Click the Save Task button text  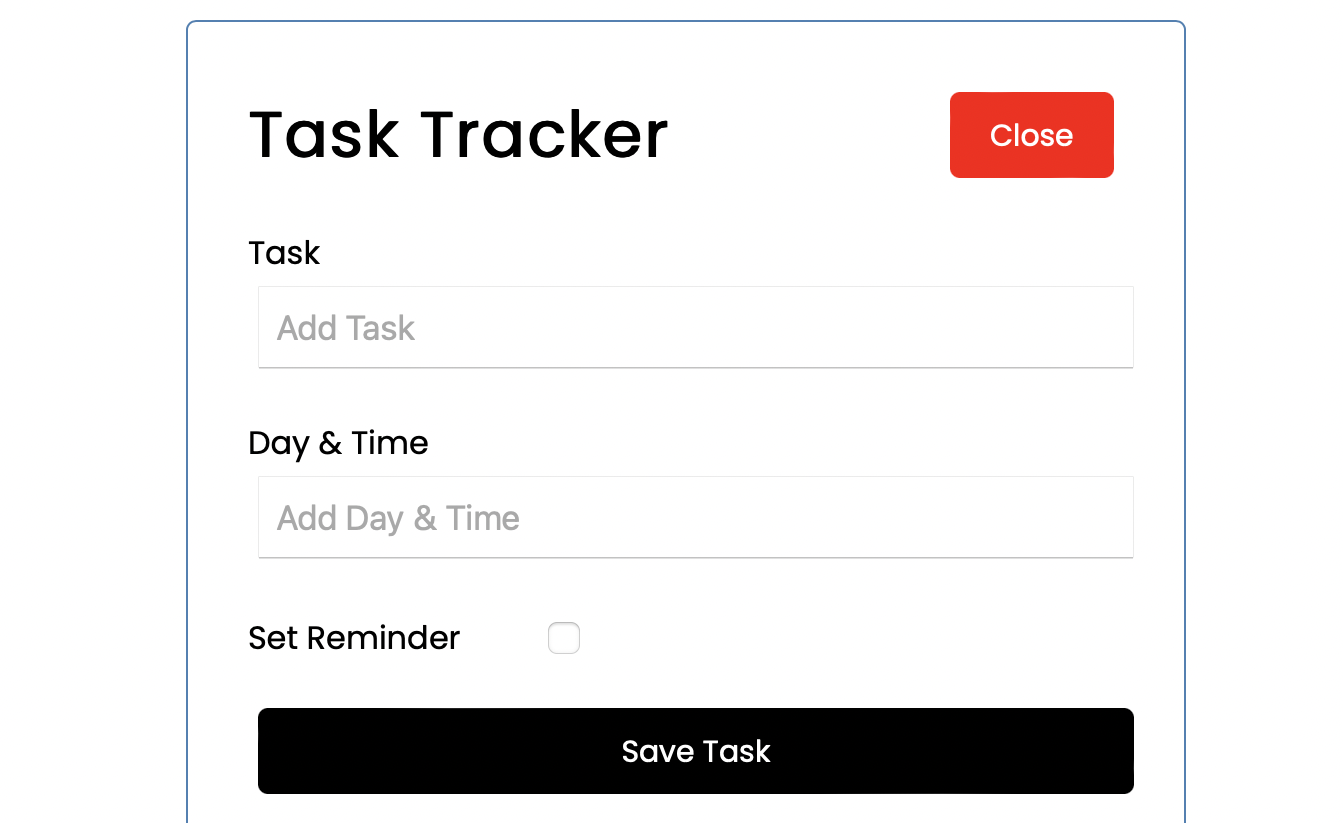pyautogui.click(x=696, y=751)
